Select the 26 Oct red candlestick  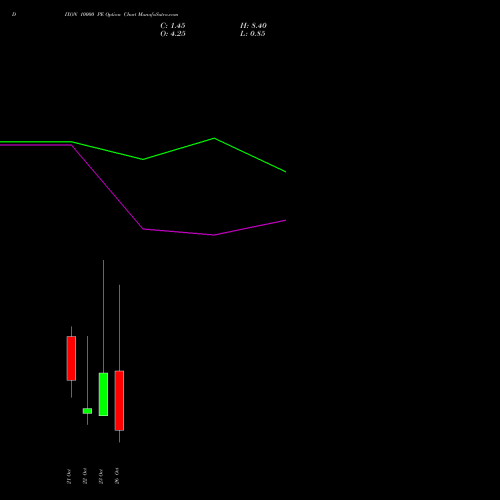click(x=119, y=401)
